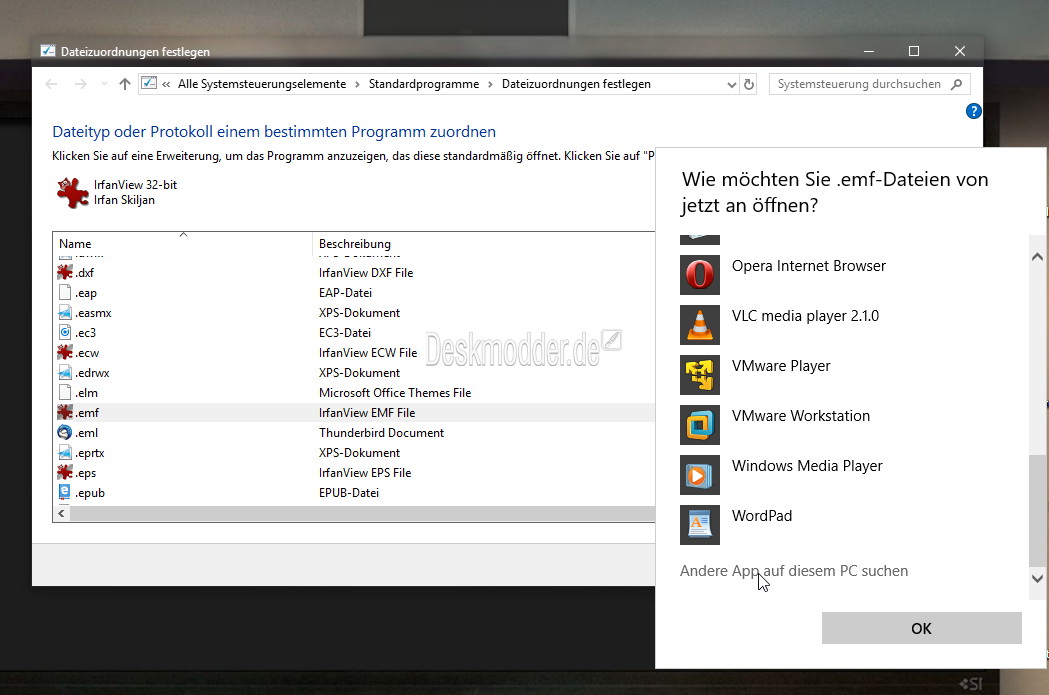
Task: Click the app list scrollbar thumb
Action: pos(1037,510)
